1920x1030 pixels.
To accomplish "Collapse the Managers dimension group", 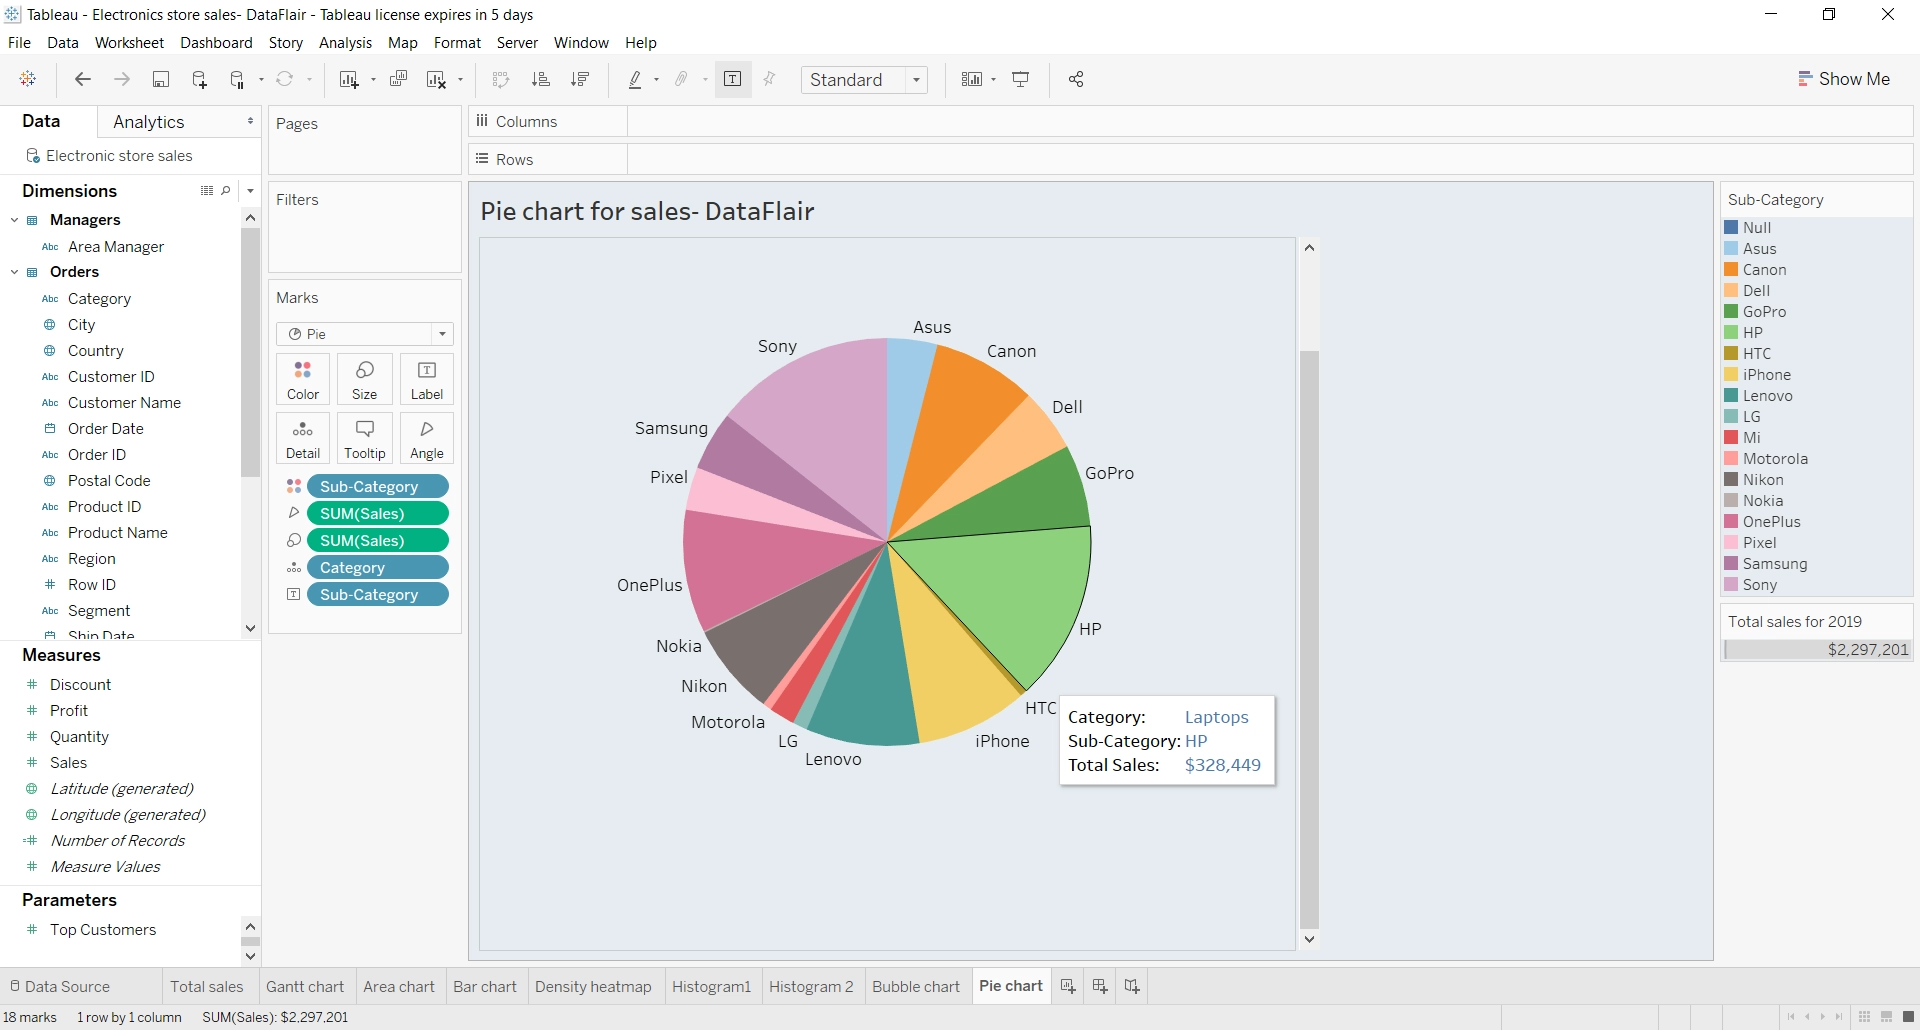I will (14, 219).
